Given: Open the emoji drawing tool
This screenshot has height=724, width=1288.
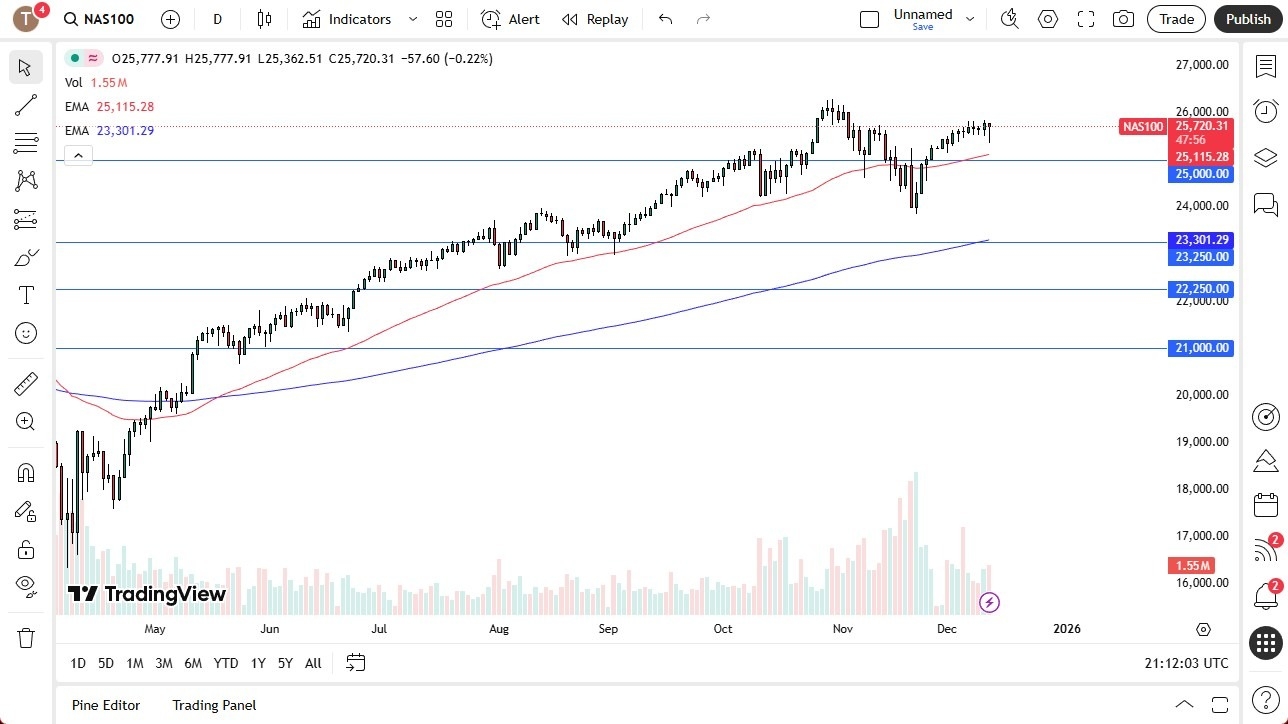Looking at the screenshot, I should point(26,333).
